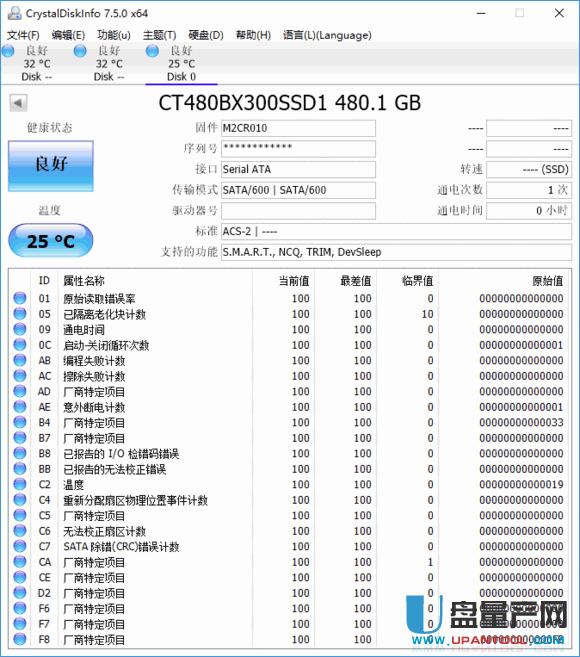Click status icon for attribute B4

(x=20, y=422)
